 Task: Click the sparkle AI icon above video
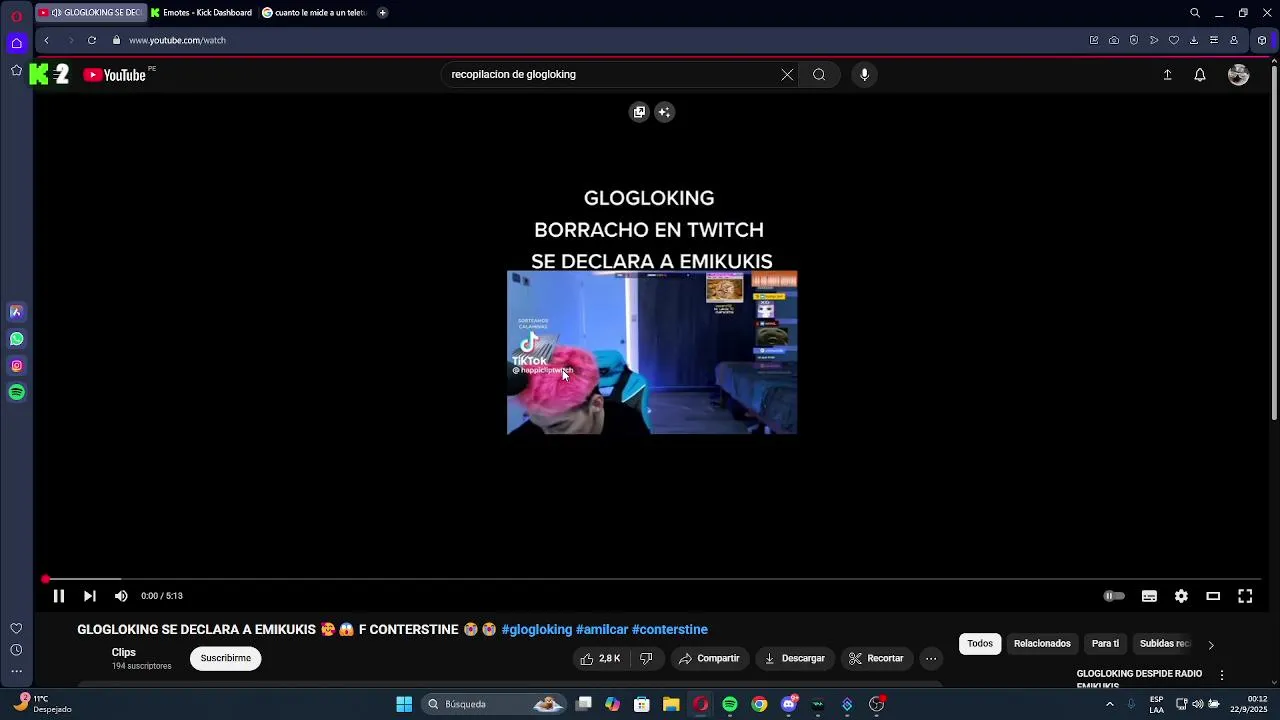664,112
